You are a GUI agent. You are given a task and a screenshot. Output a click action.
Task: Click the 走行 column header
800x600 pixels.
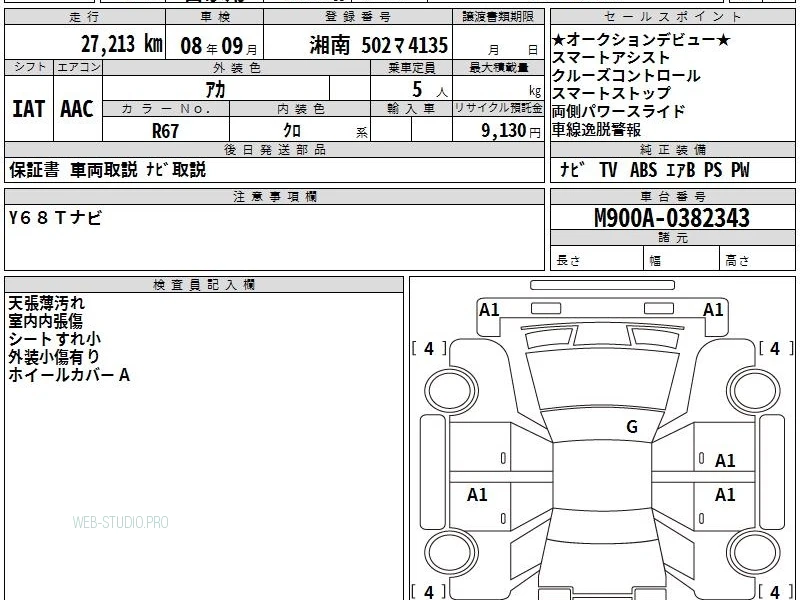(x=85, y=17)
